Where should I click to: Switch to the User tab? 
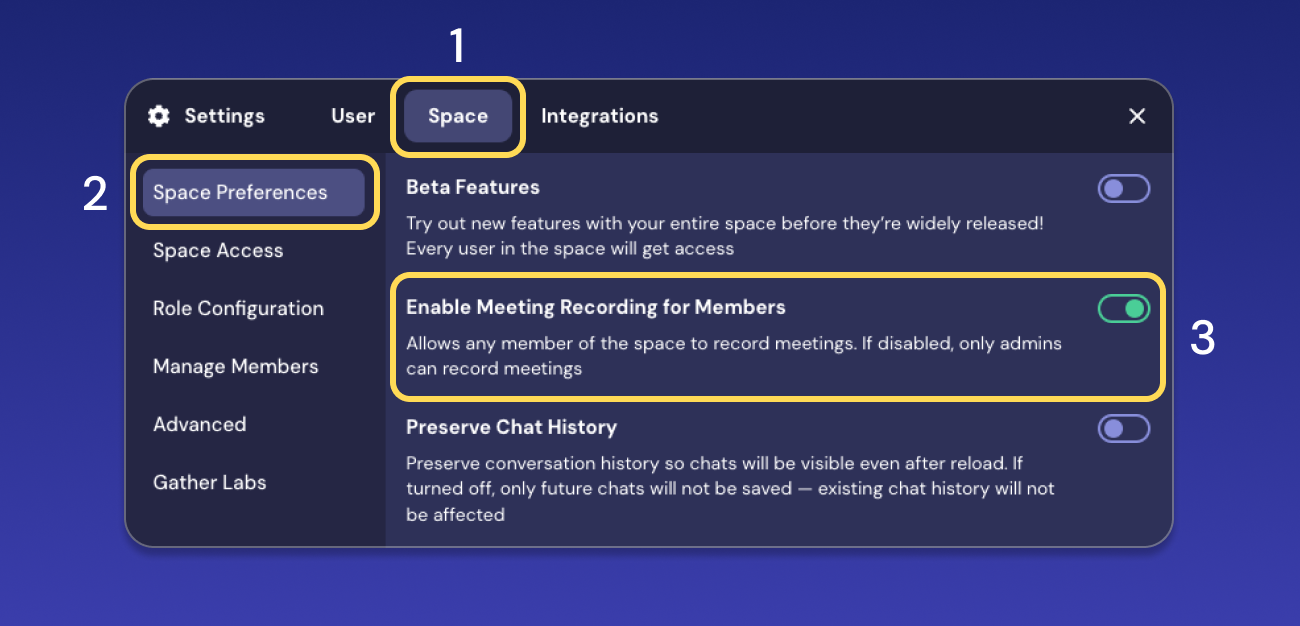click(x=353, y=116)
